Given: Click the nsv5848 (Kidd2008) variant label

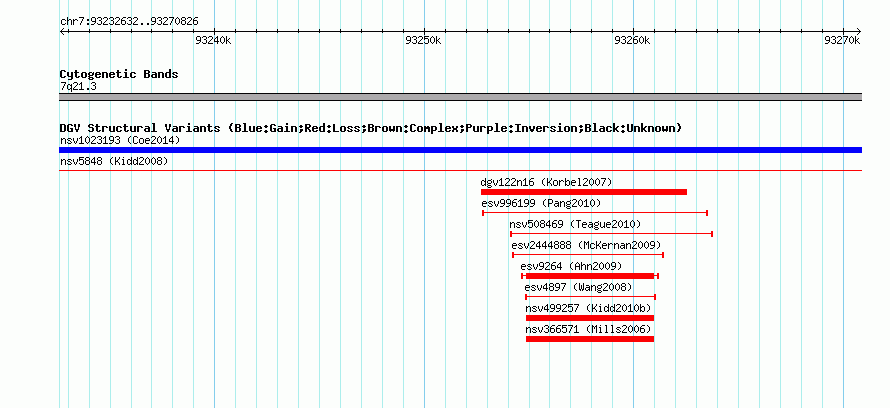Looking at the screenshot, I should coord(114,162).
